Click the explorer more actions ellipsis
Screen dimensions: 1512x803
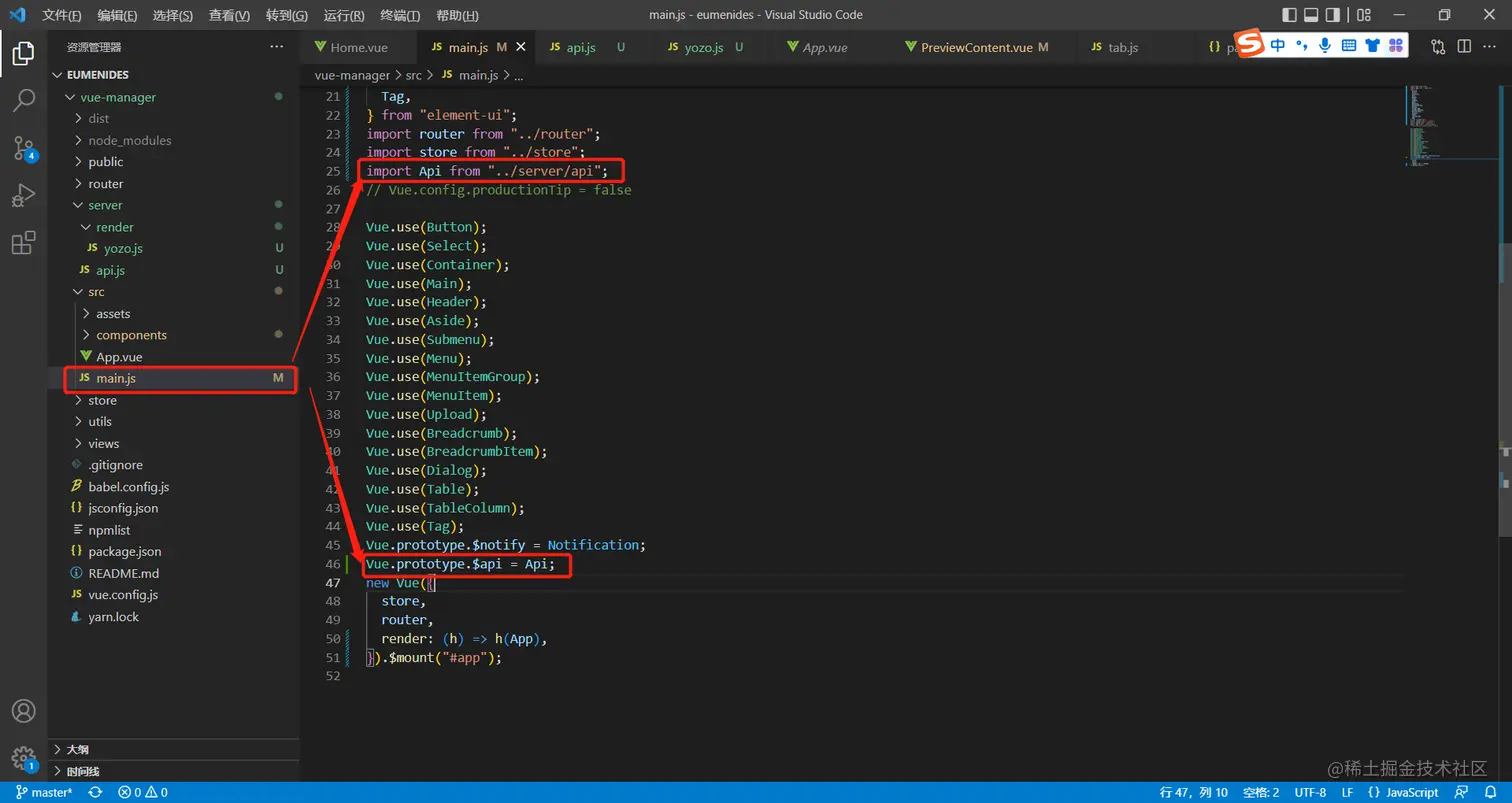pyautogui.click(x=277, y=47)
